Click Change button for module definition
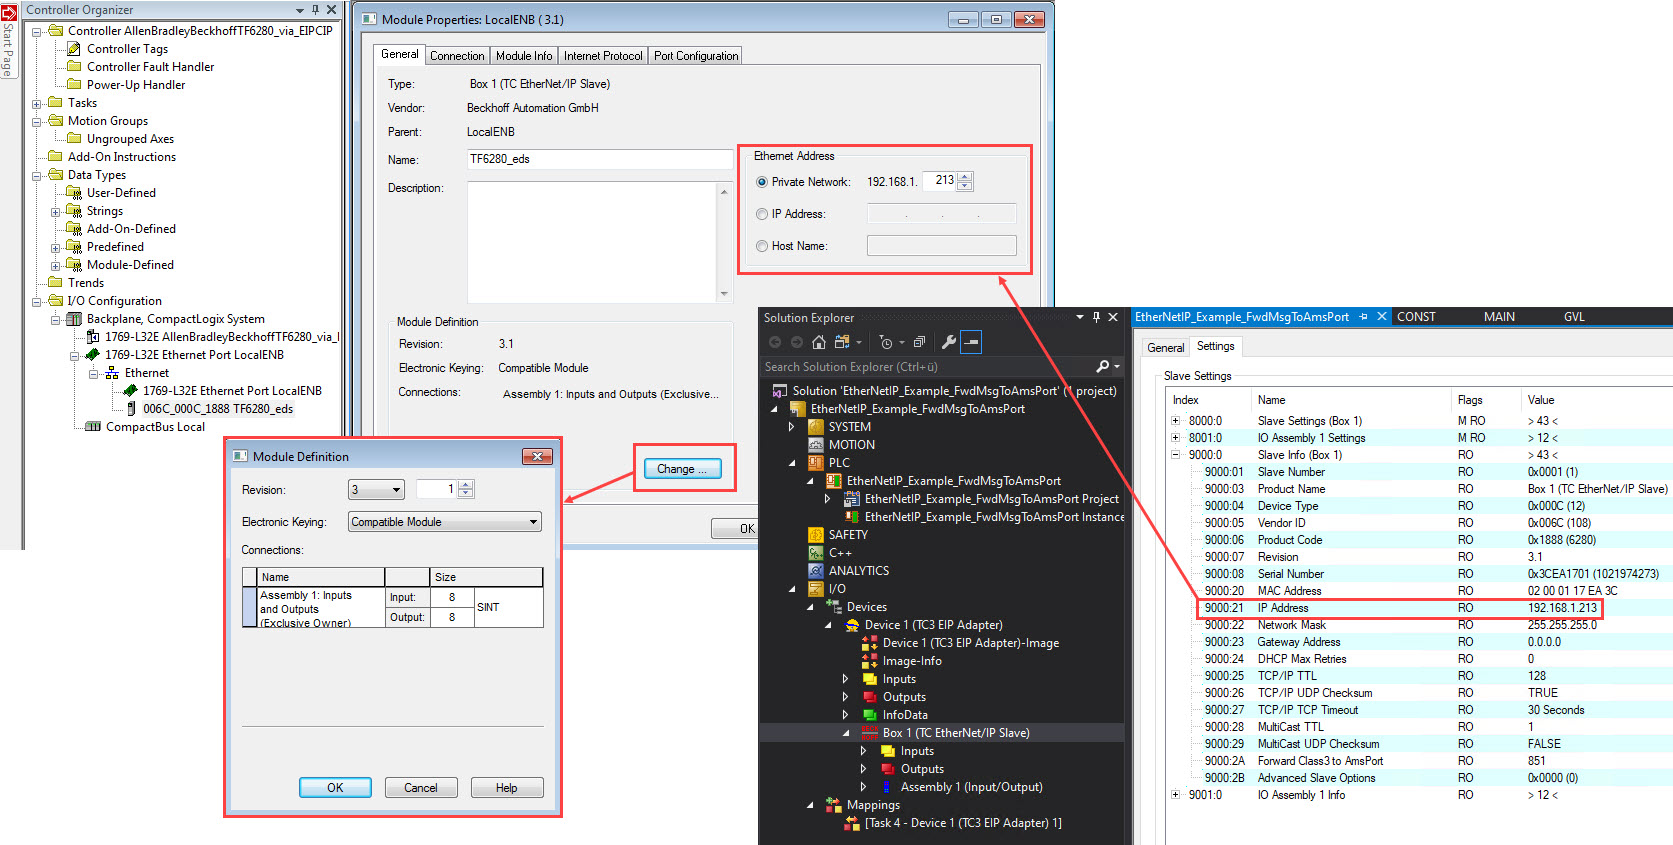 (x=683, y=469)
